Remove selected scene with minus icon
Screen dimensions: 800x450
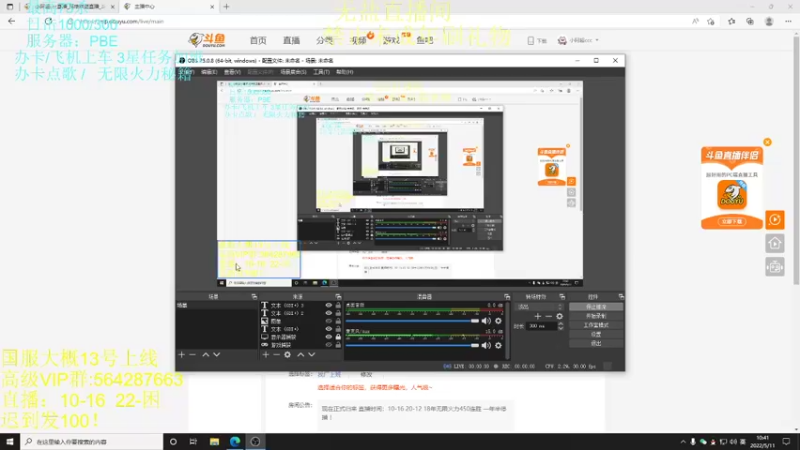[192, 355]
